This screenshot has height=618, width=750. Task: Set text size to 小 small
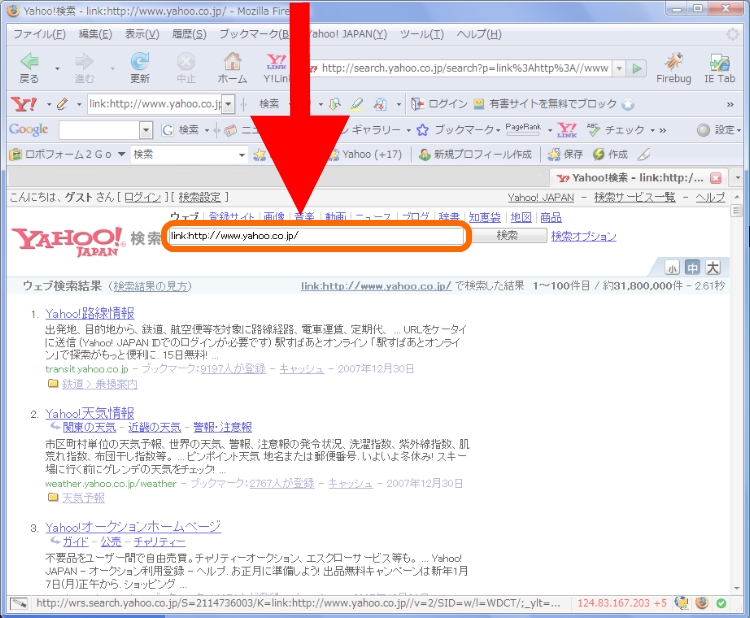click(x=672, y=268)
